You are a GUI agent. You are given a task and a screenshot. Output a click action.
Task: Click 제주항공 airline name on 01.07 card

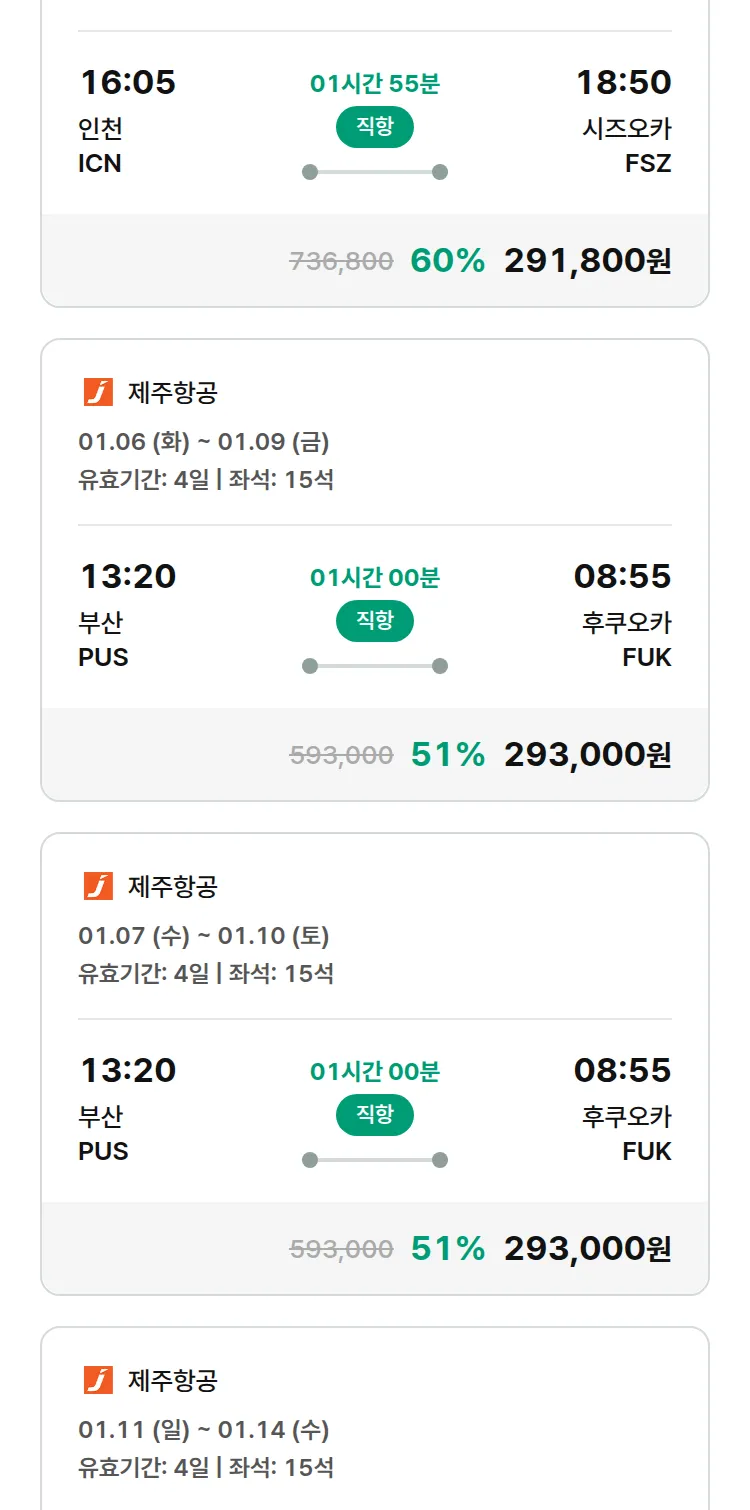pos(172,887)
